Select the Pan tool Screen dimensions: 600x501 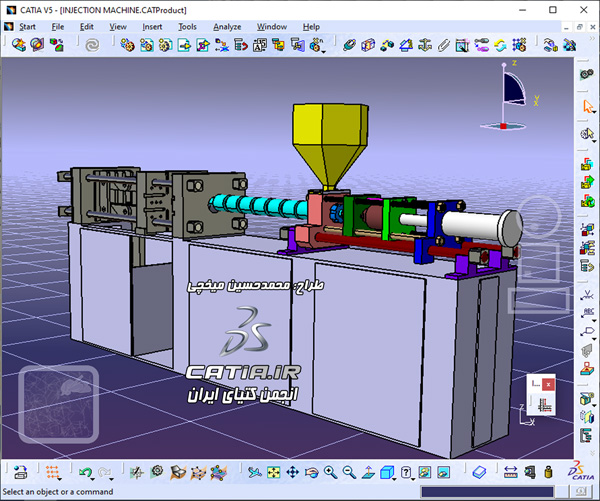pos(292,472)
